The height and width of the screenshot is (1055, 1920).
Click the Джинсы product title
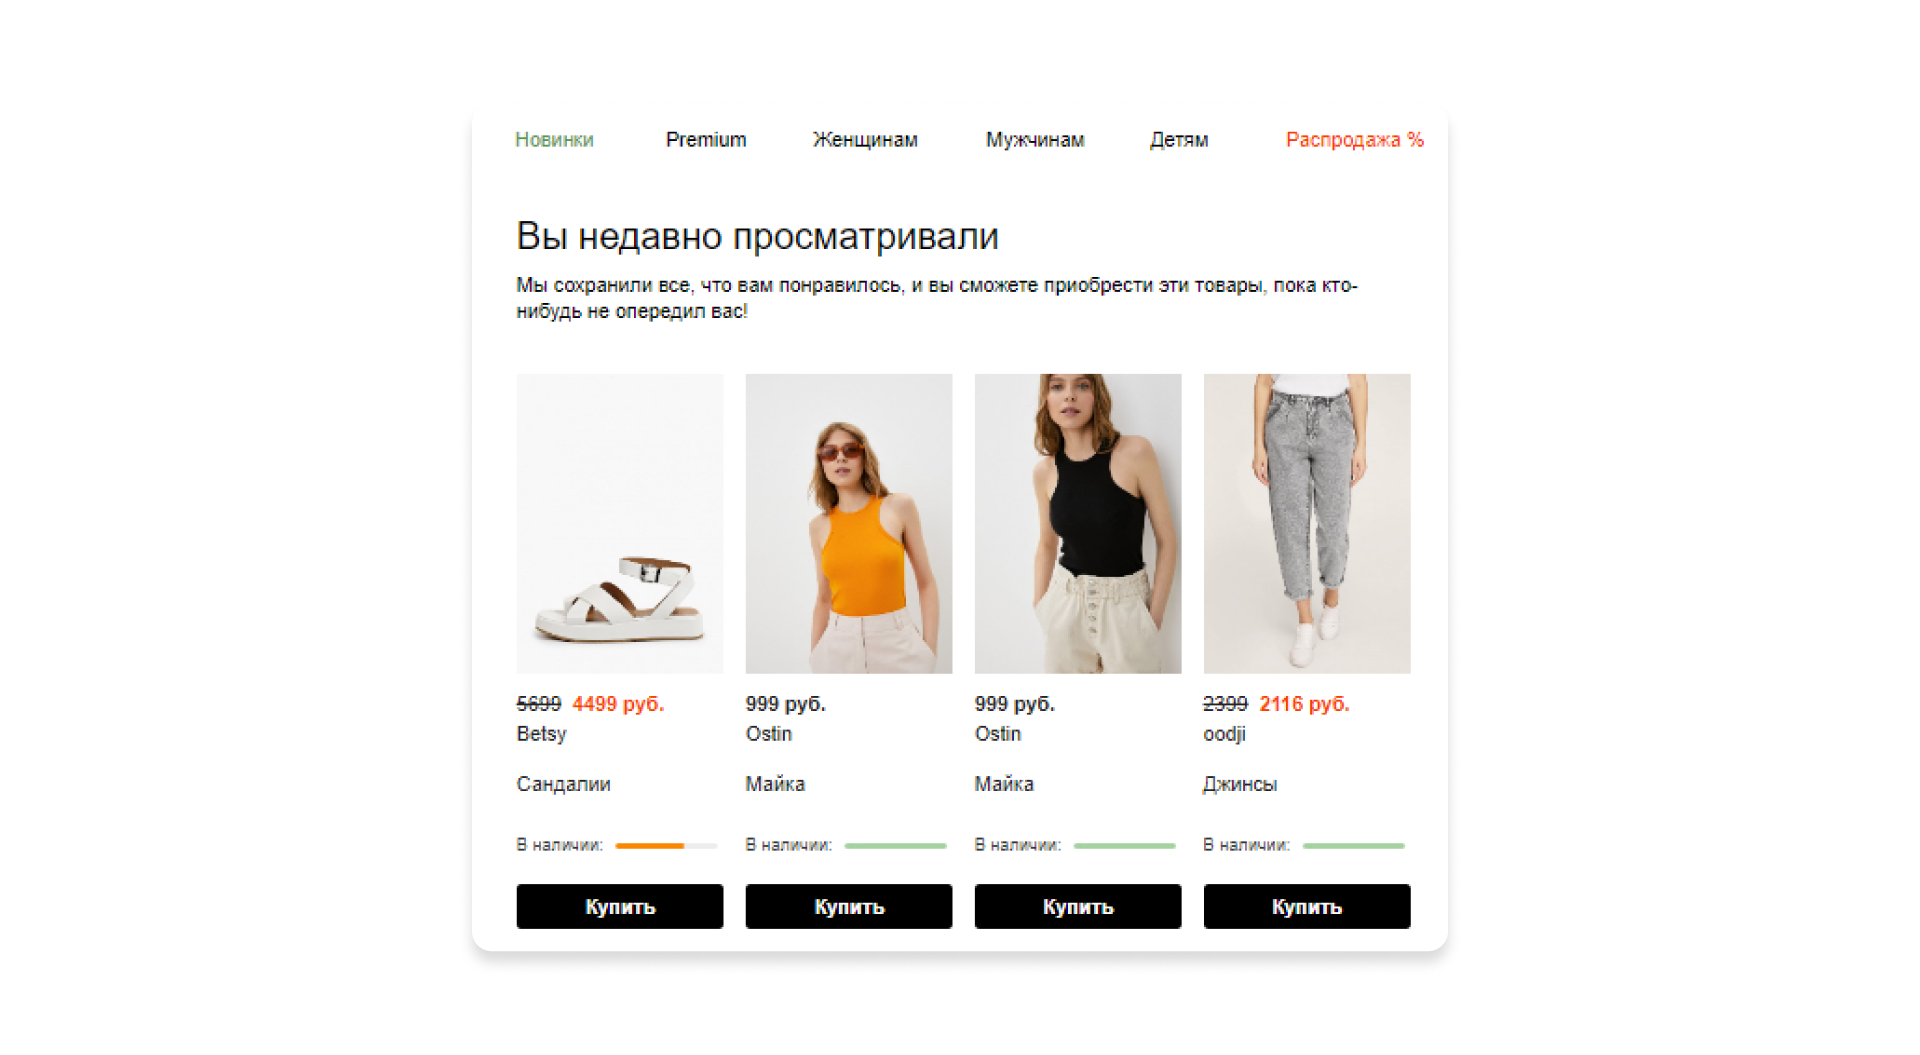[1240, 784]
